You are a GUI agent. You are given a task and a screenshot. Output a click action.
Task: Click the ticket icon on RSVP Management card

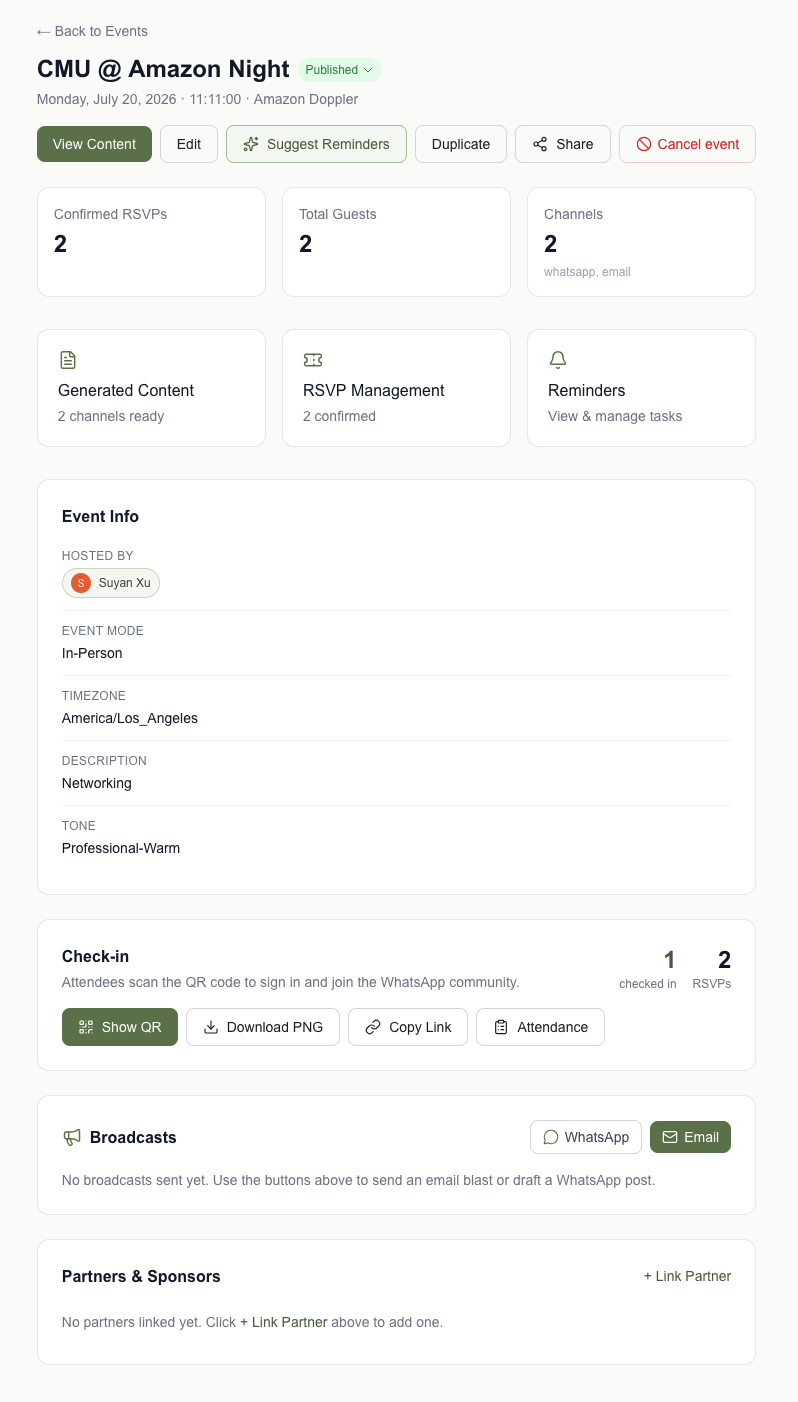pos(313,359)
